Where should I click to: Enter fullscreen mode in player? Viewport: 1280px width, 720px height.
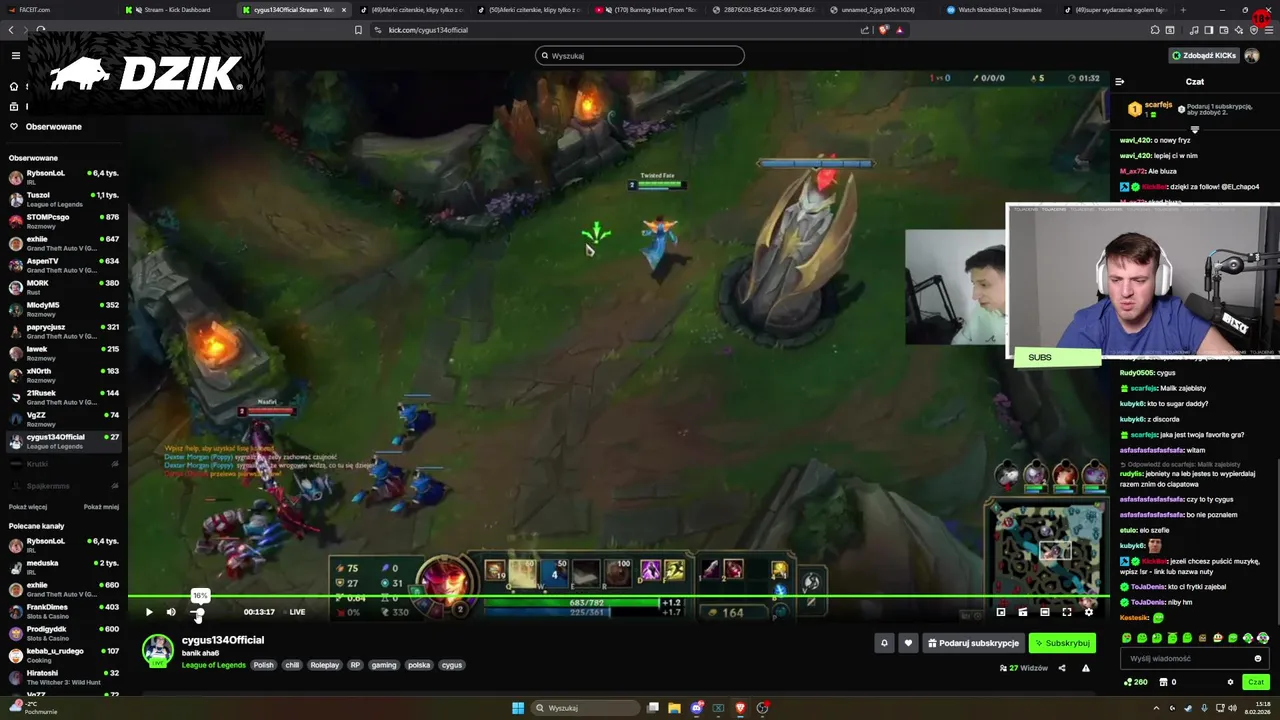(x=1067, y=612)
